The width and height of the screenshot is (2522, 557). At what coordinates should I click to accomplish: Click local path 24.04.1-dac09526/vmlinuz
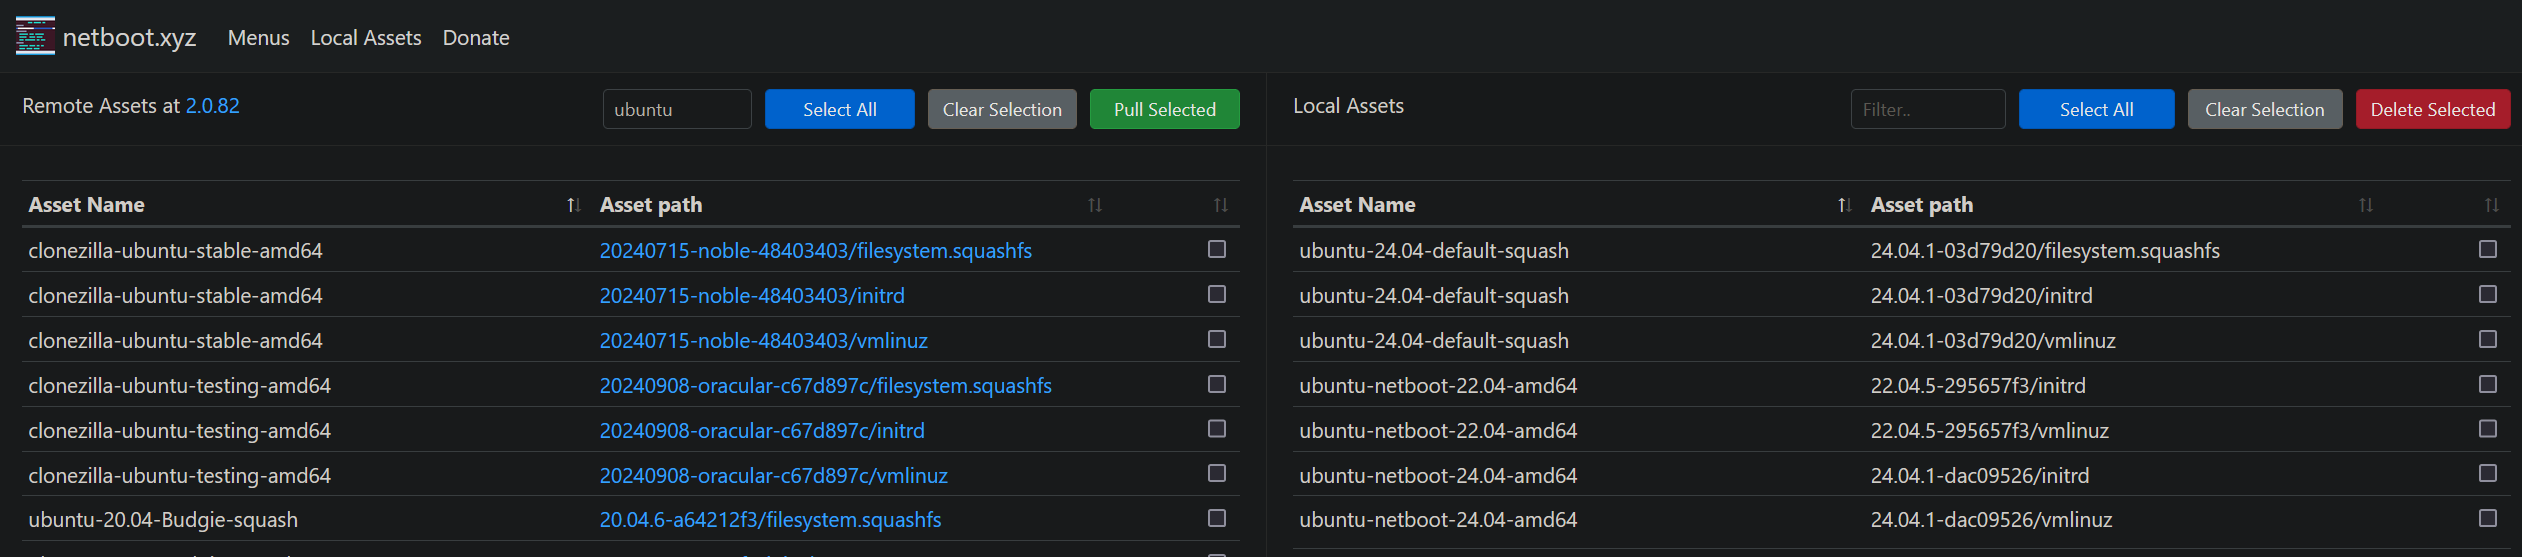1991,520
